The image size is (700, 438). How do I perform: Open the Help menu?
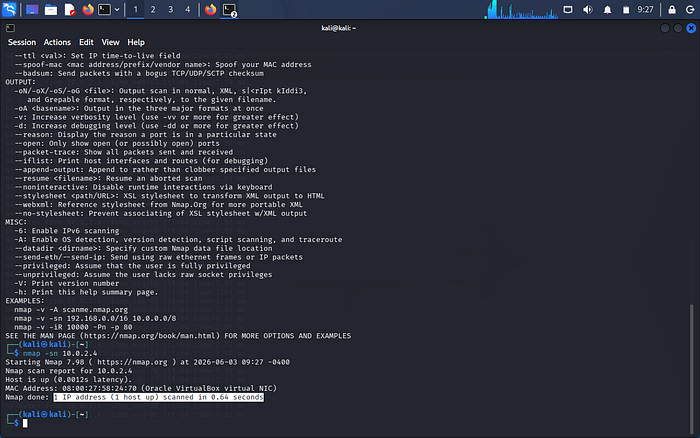pyautogui.click(x=136, y=42)
